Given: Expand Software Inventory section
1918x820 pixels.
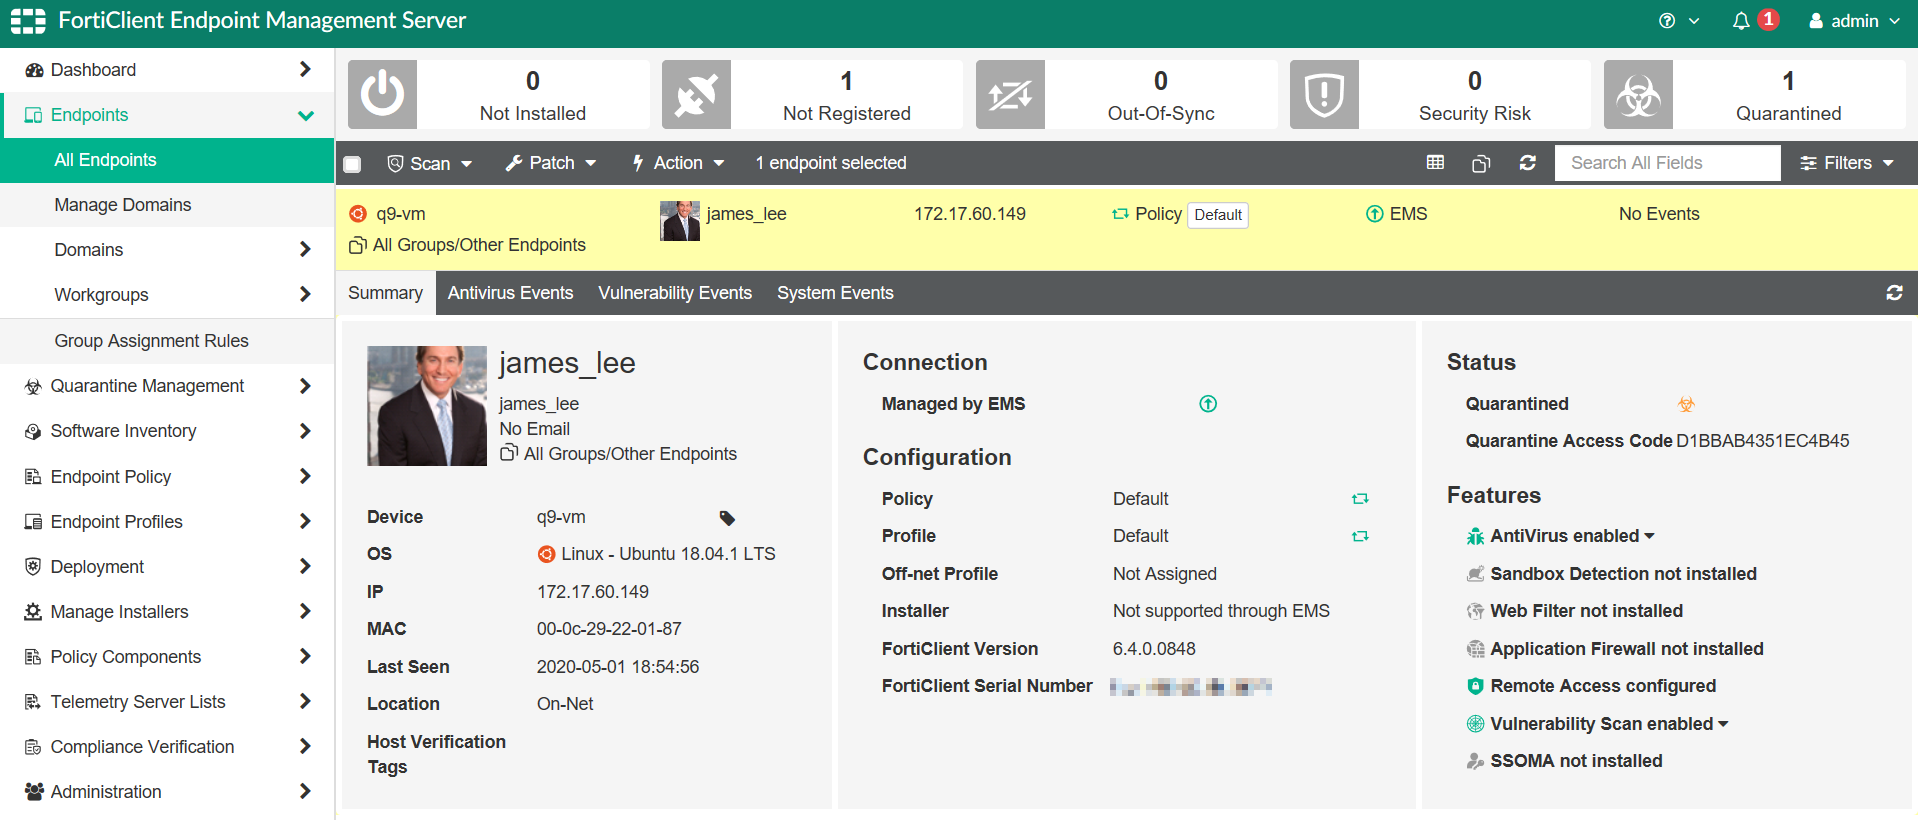Looking at the screenshot, I should point(305,431).
